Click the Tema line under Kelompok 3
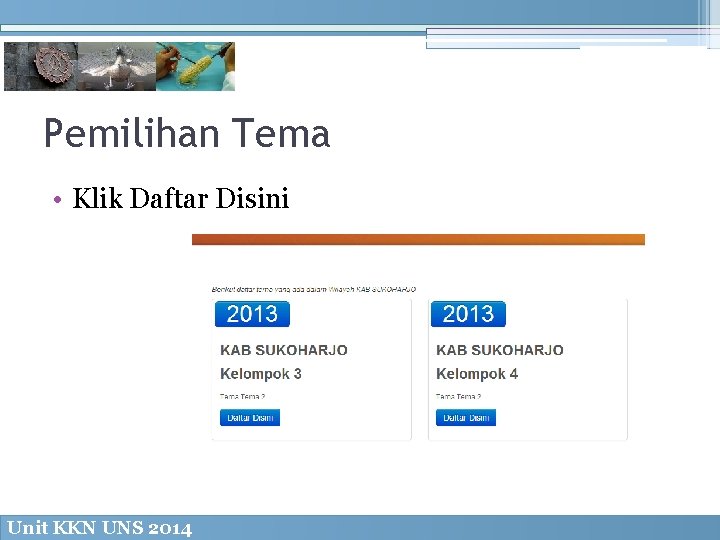The height and width of the screenshot is (540, 720). tap(242, 396)
